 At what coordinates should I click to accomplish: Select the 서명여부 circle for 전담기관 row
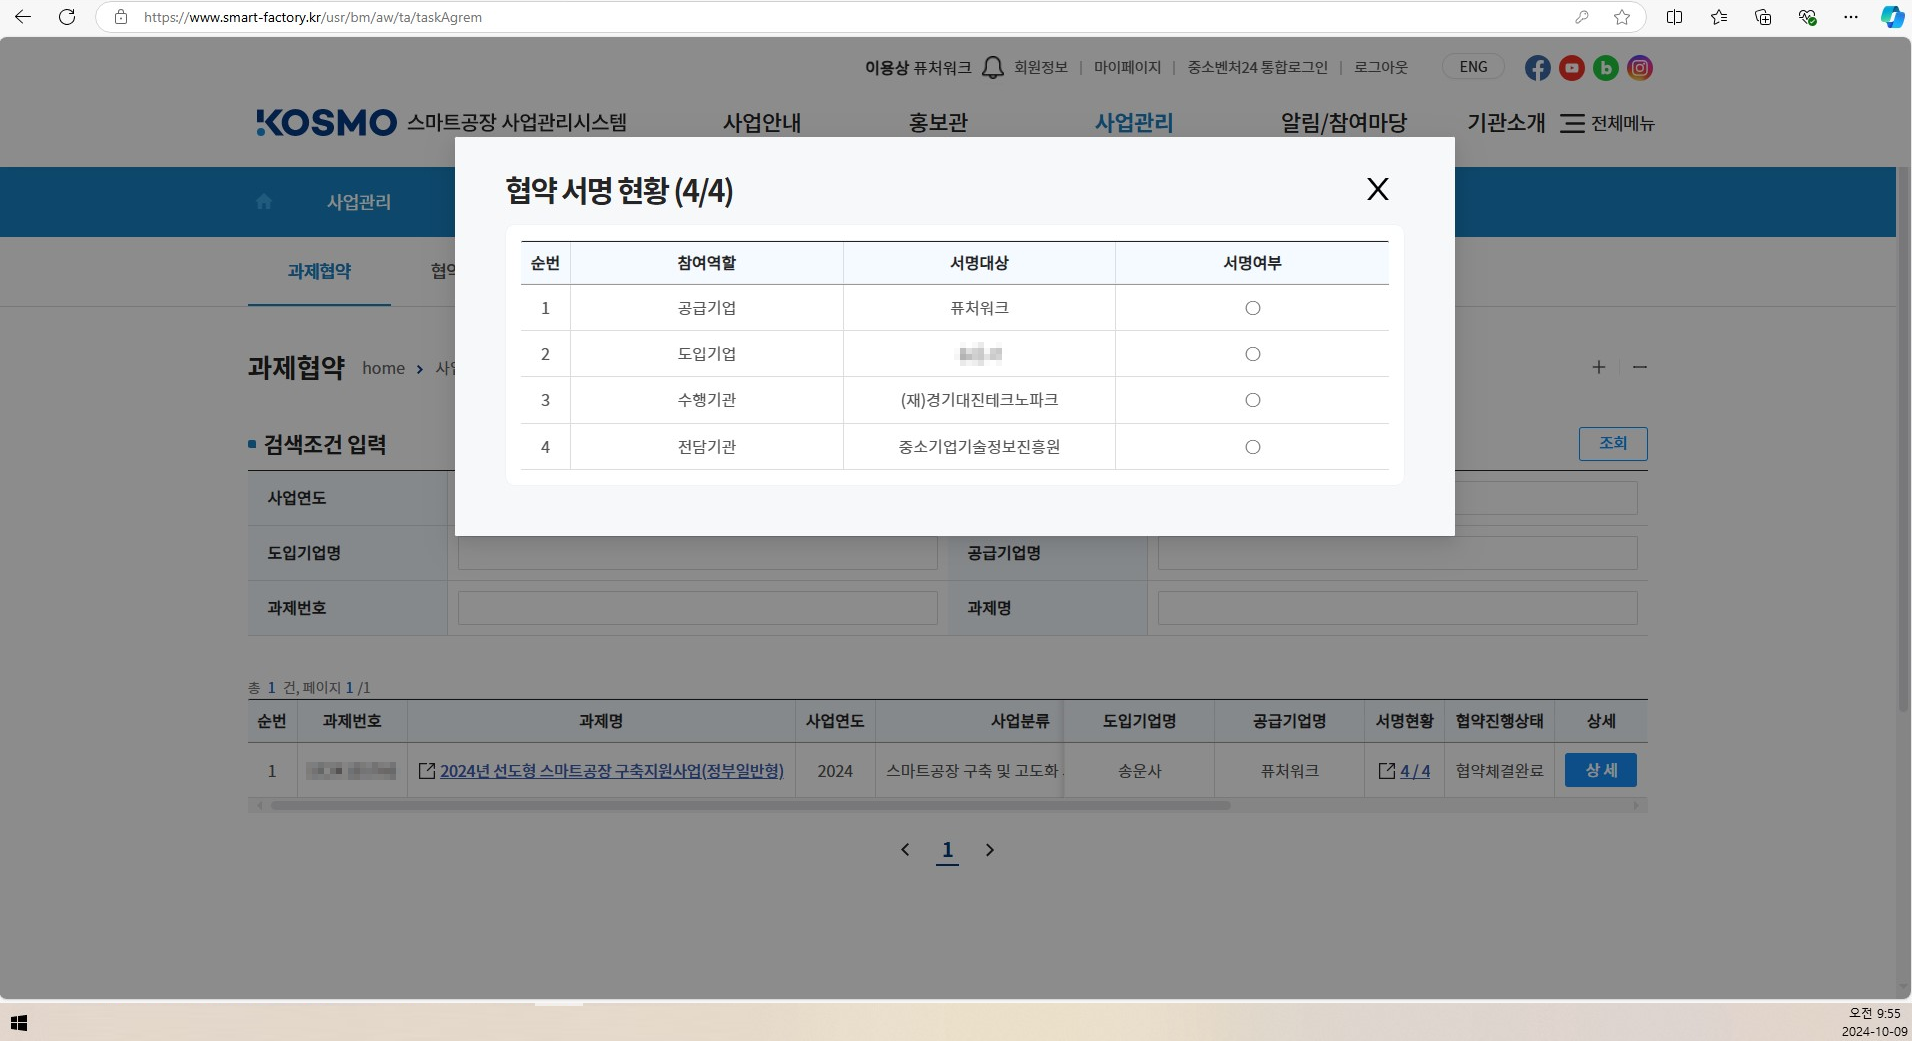pos(1253,447)
